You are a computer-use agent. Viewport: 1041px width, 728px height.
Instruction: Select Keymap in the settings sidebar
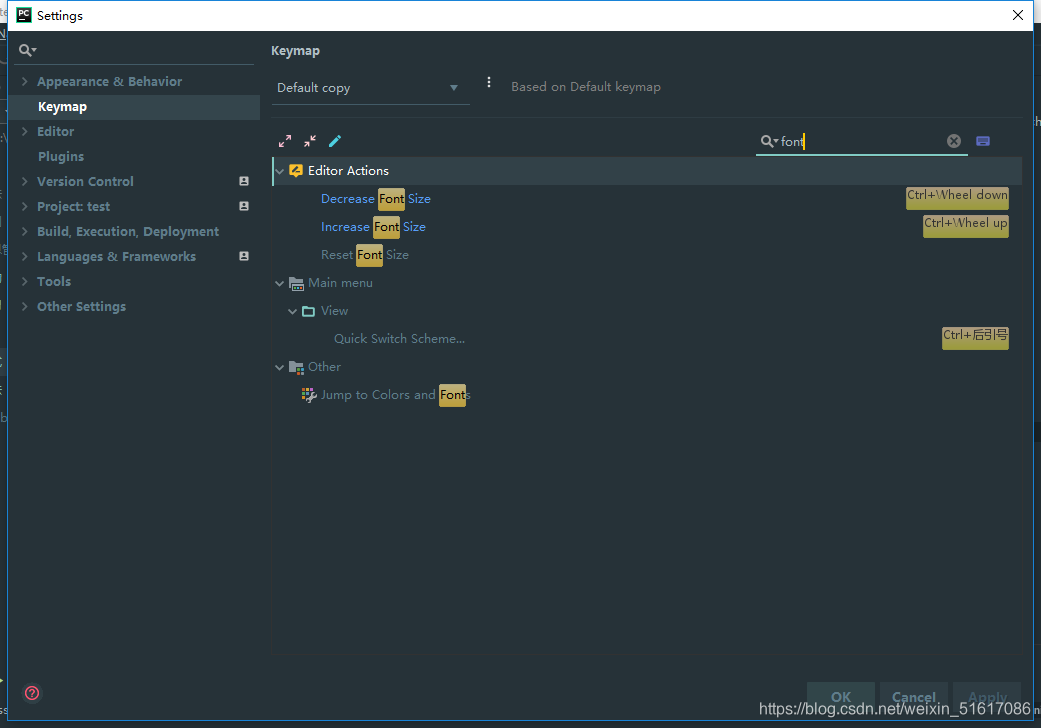click(135, 107)
